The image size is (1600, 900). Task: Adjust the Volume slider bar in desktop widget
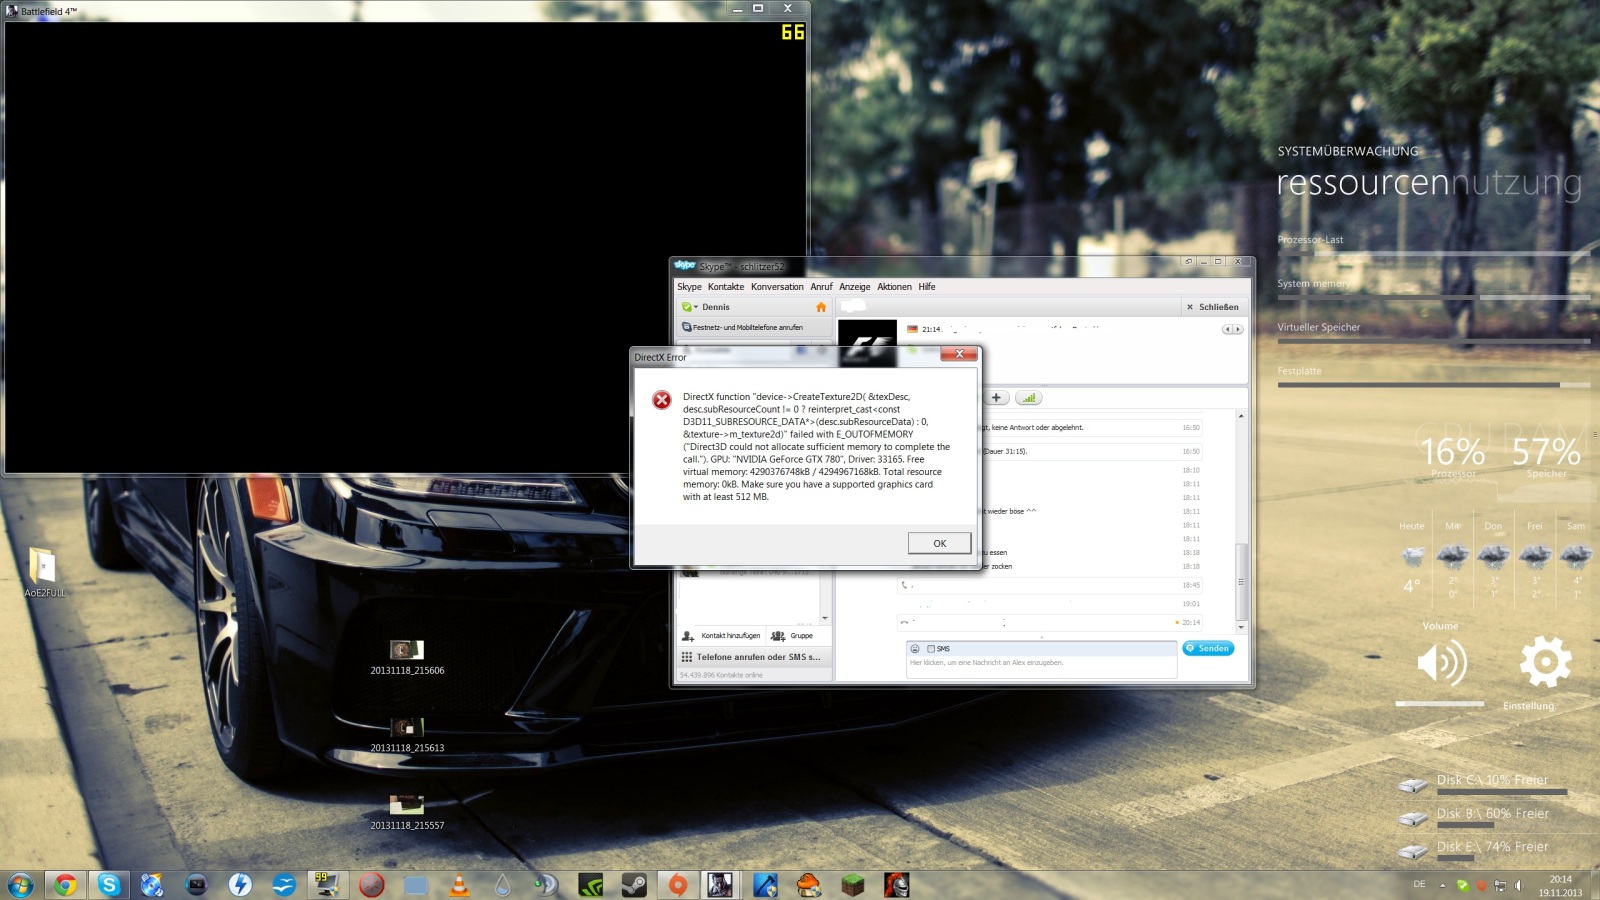point(1440,704)
